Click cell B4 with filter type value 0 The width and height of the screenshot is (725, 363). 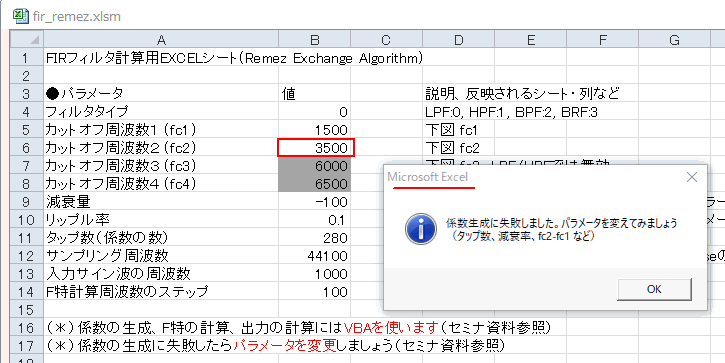(314, 111)
